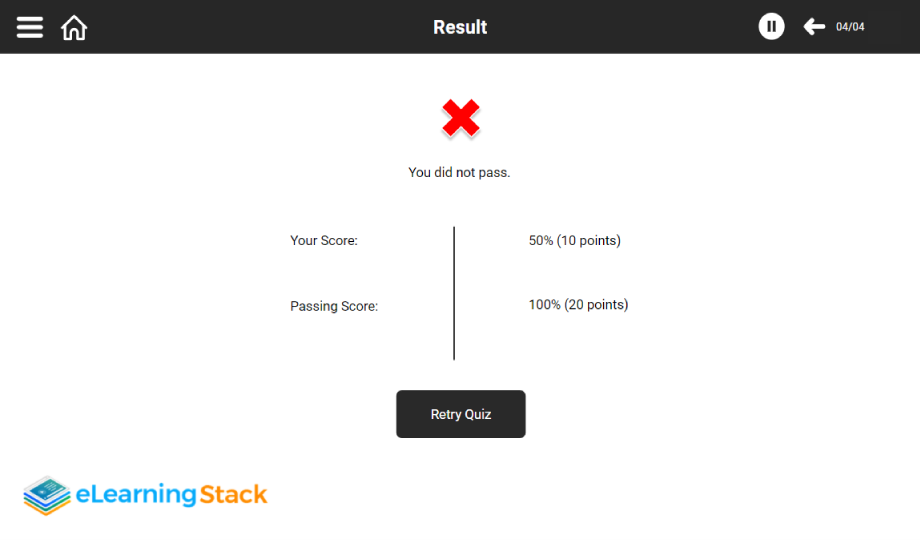Click the orange "Stack" logo word
This screenshot has width=920, height=540.
[x=233, y=494]
